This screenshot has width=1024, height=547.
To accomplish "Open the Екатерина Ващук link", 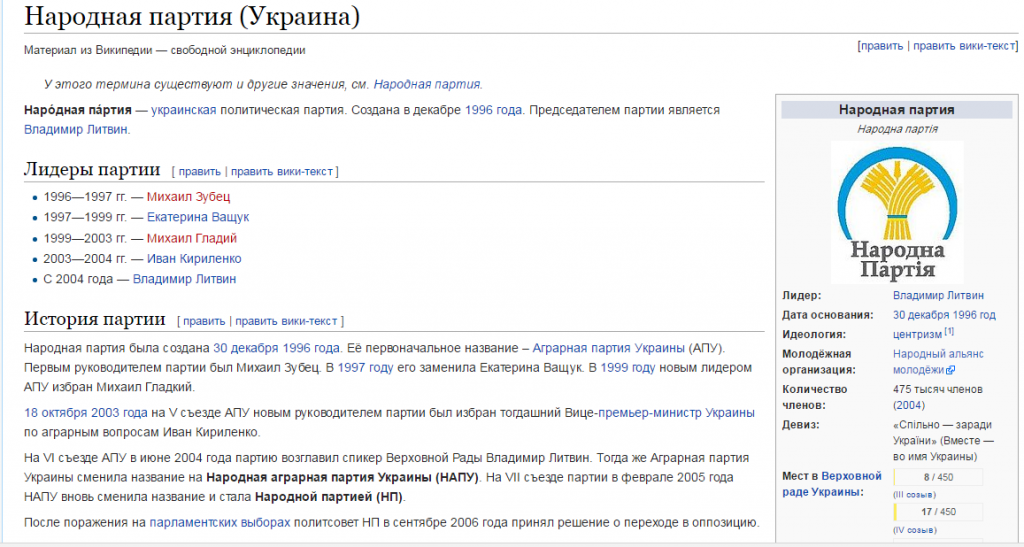I will coord(198,217).
